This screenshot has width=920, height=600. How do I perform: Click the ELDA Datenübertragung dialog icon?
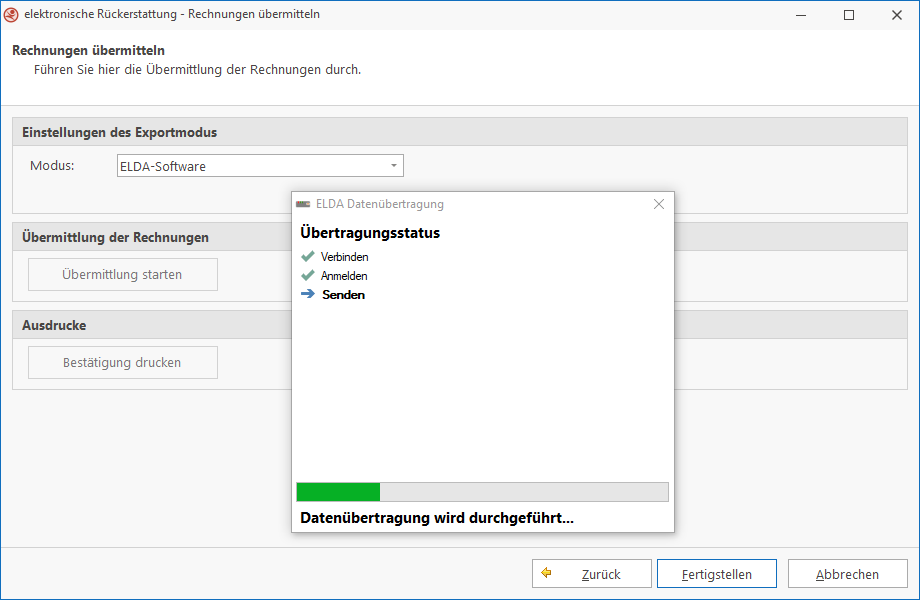[303, 204]
